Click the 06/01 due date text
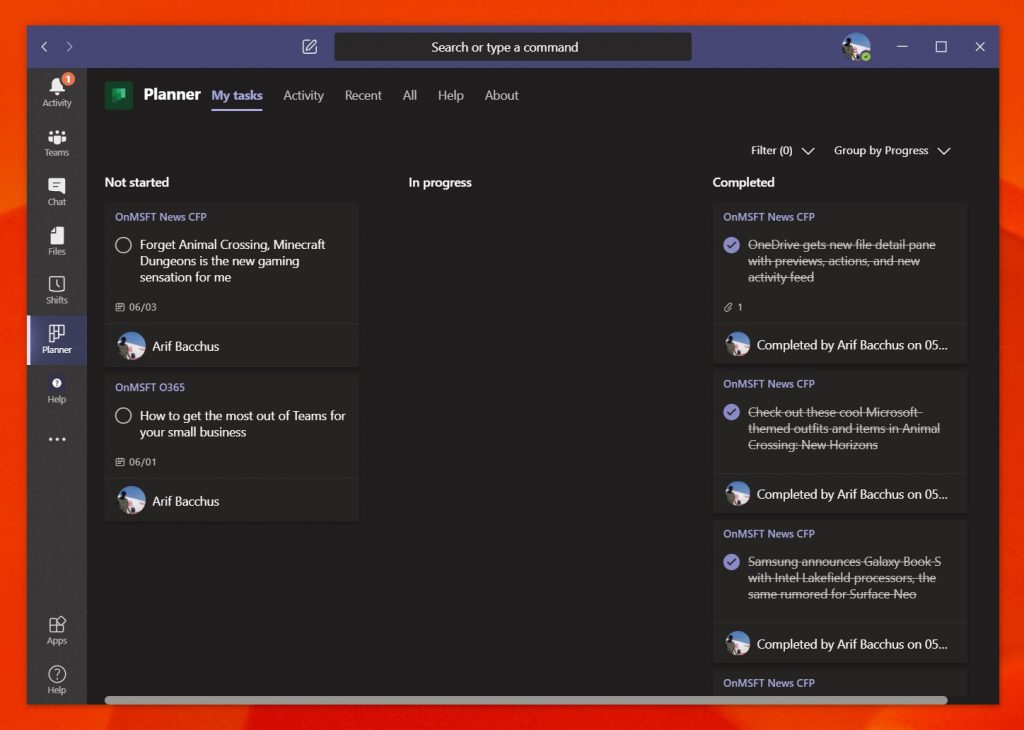The image size is (1024, 730). point(142,462)
